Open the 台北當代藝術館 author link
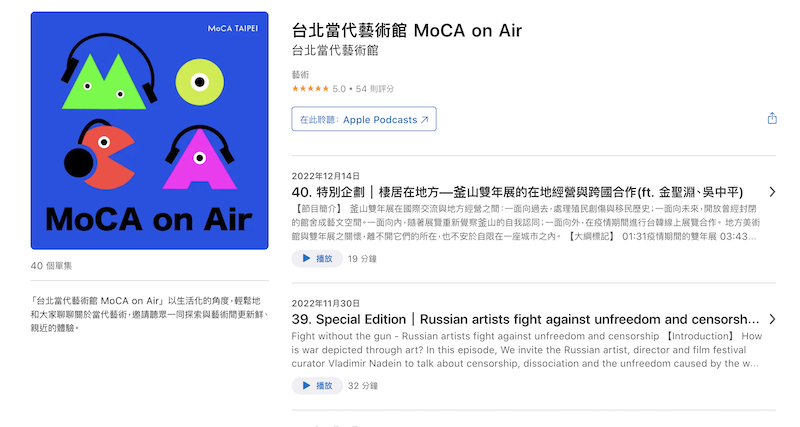Image resolution: width=800 pixels, height=427 pixels. click(x=336, y=50)
